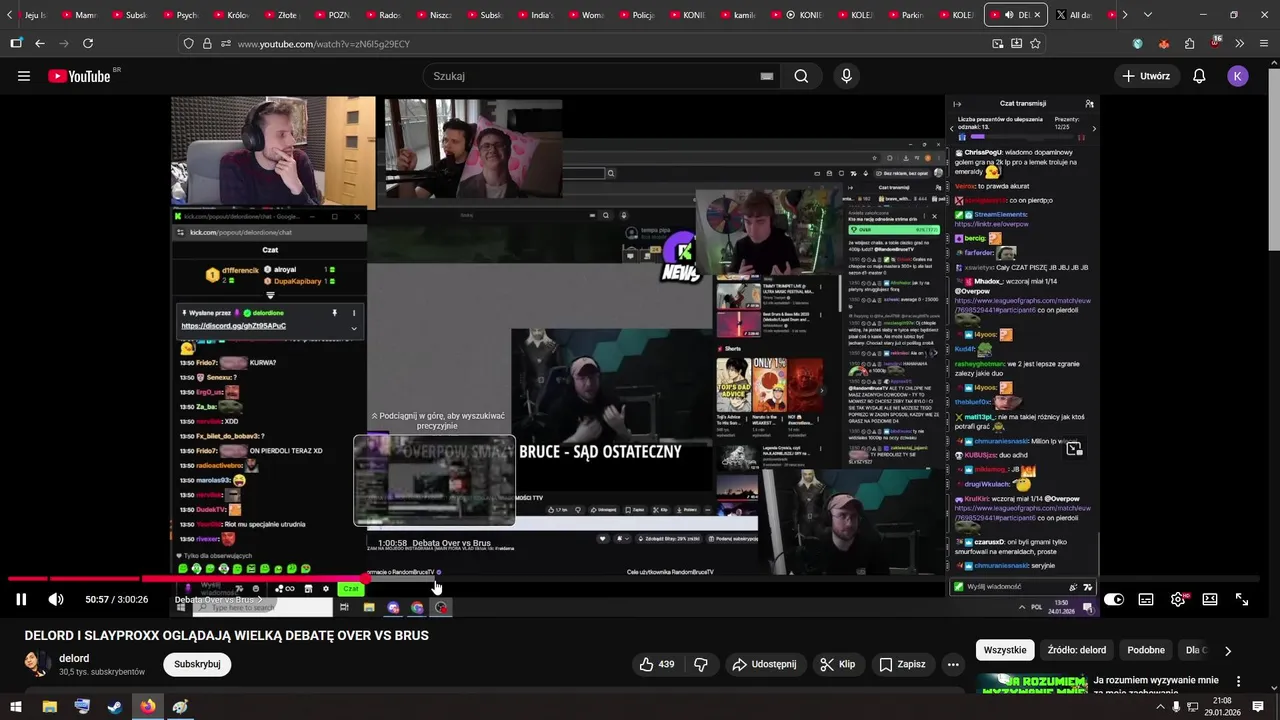
Task: Open the teal globe extension icon
Action: (x=1138, y=44)
